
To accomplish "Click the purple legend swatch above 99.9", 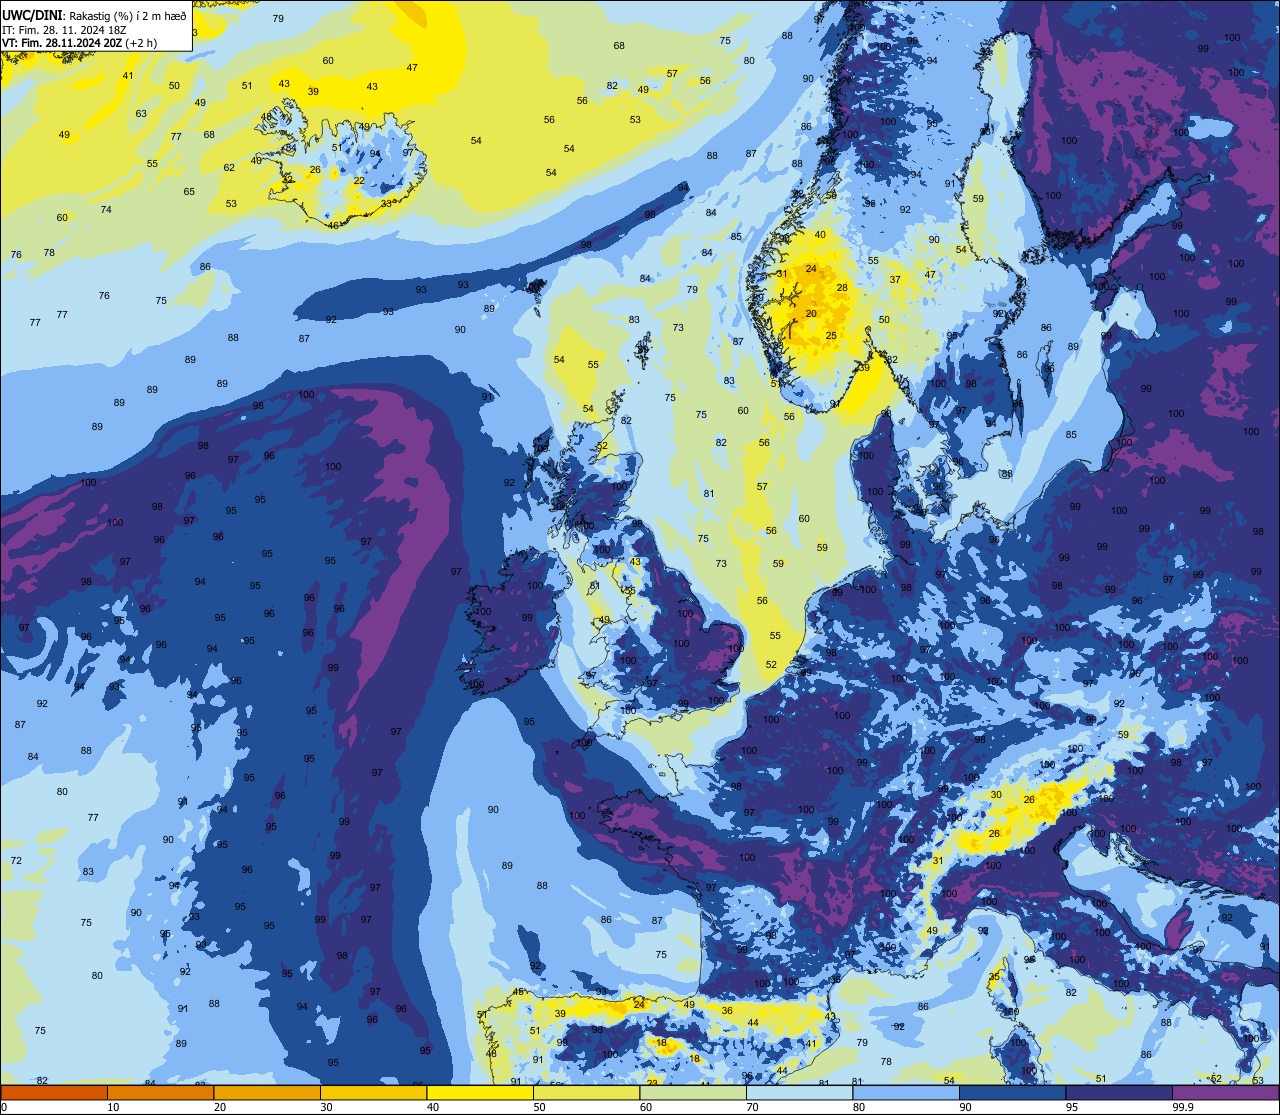I will tap(1225, 1092).
